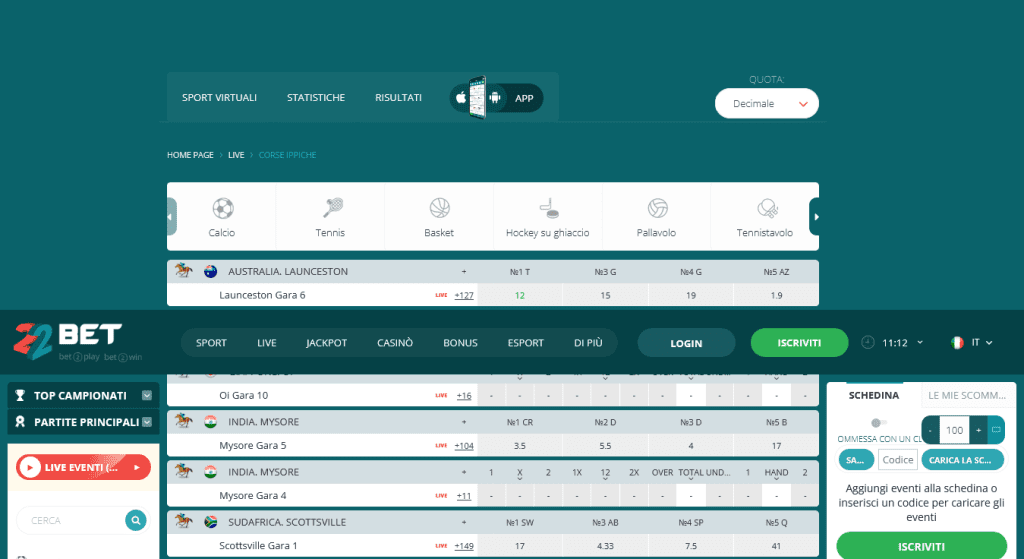Click the South Africa flag icon
Screen dimensions: 1024x559
[x=210, y=522]
